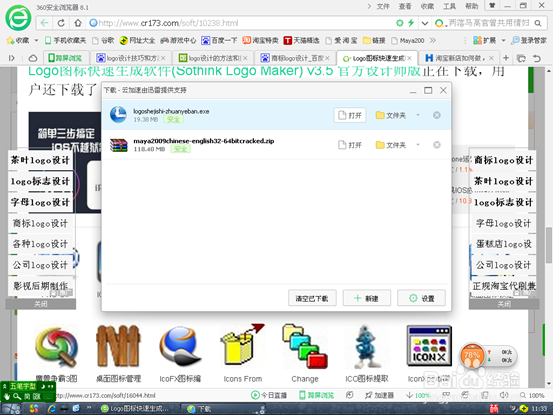553x417 pixels.
Task: Open maya2009chinese zip with 打开 button
Action: pyautogui.click(x=350, y=145)
